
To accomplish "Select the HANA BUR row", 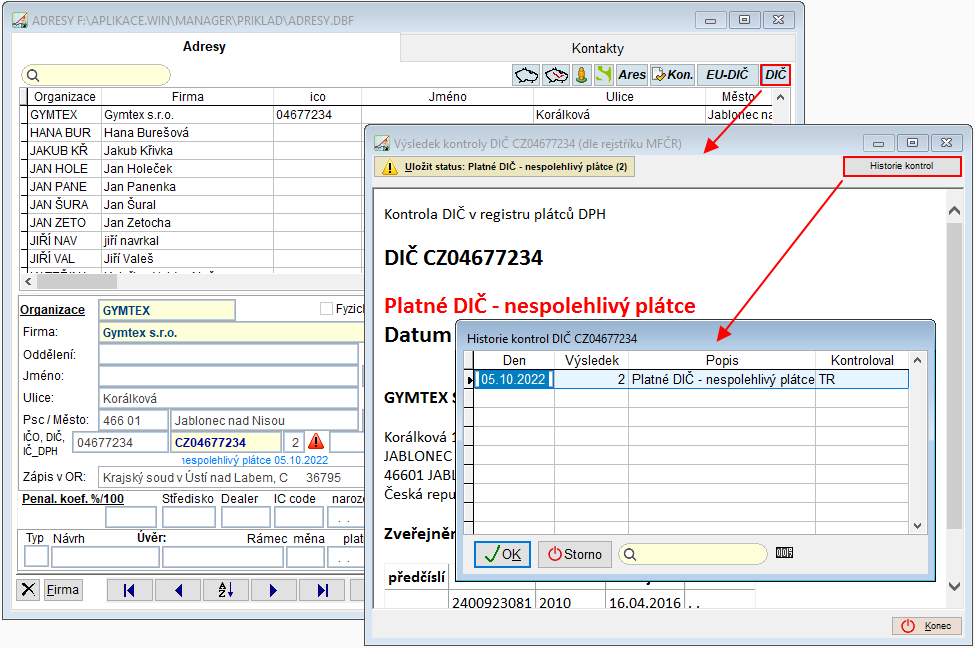I will (195, 132).
